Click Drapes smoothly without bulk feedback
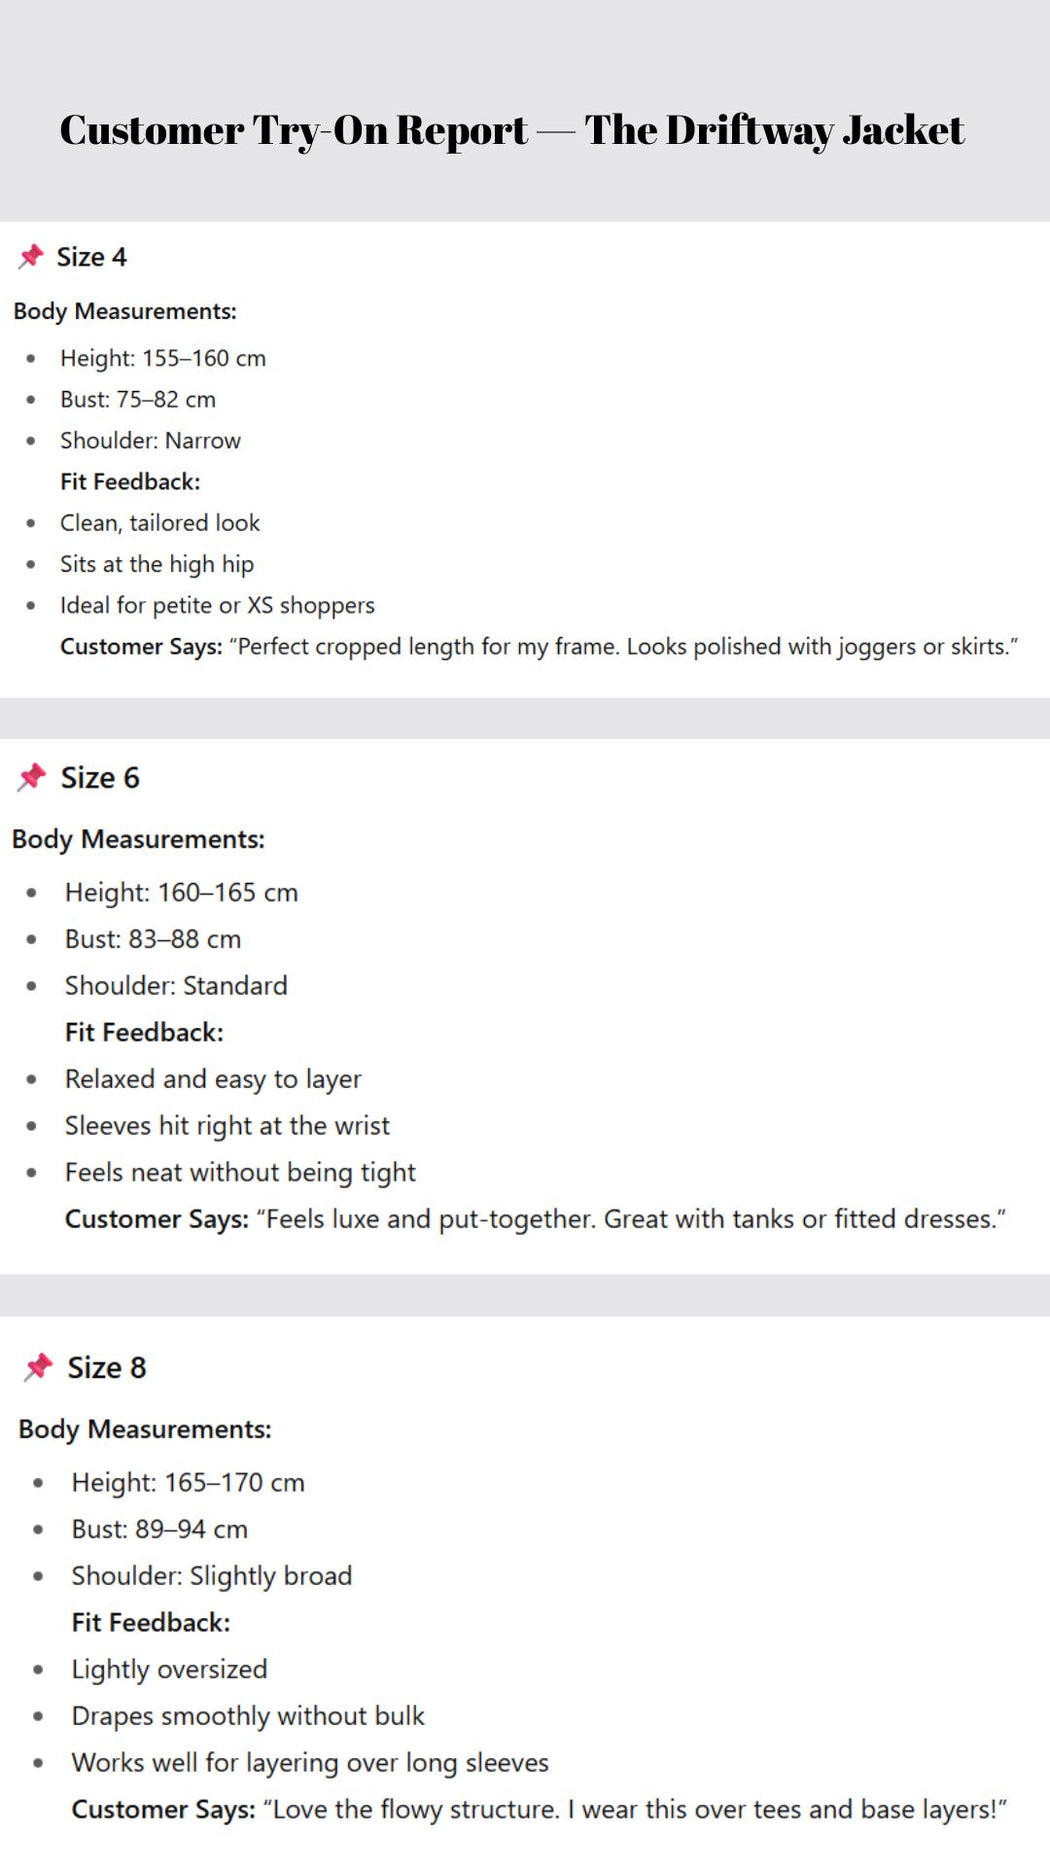 coord(248,1716)
